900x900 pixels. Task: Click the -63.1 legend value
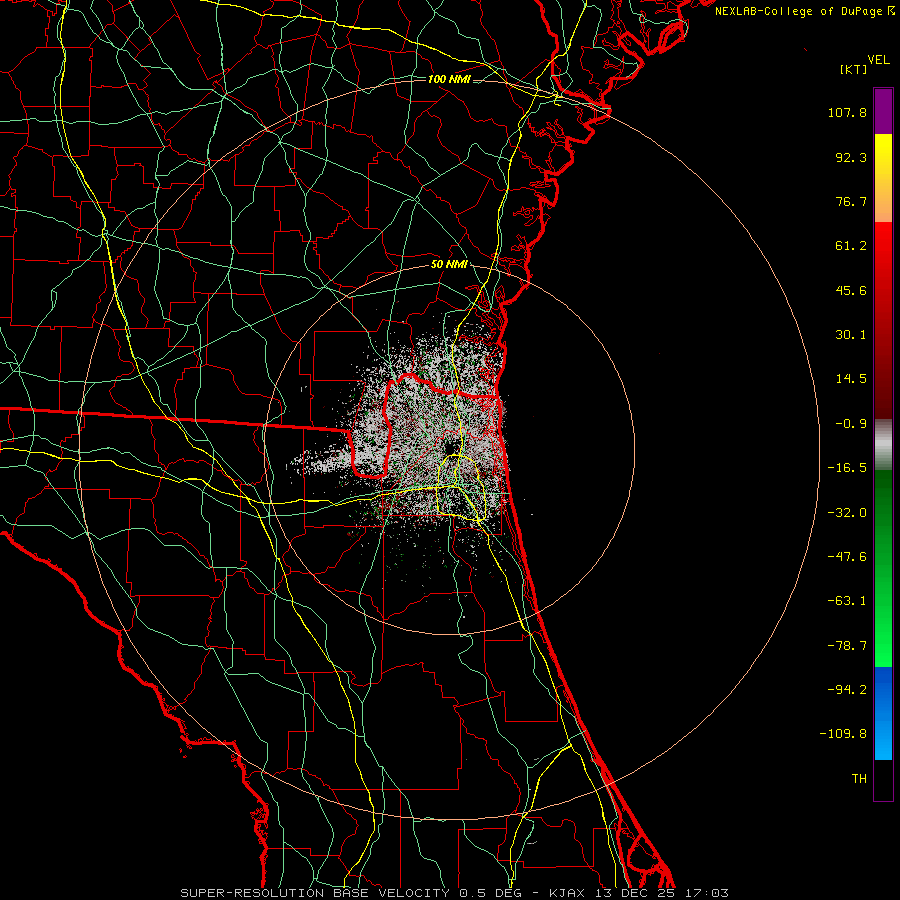click(847, 601)
